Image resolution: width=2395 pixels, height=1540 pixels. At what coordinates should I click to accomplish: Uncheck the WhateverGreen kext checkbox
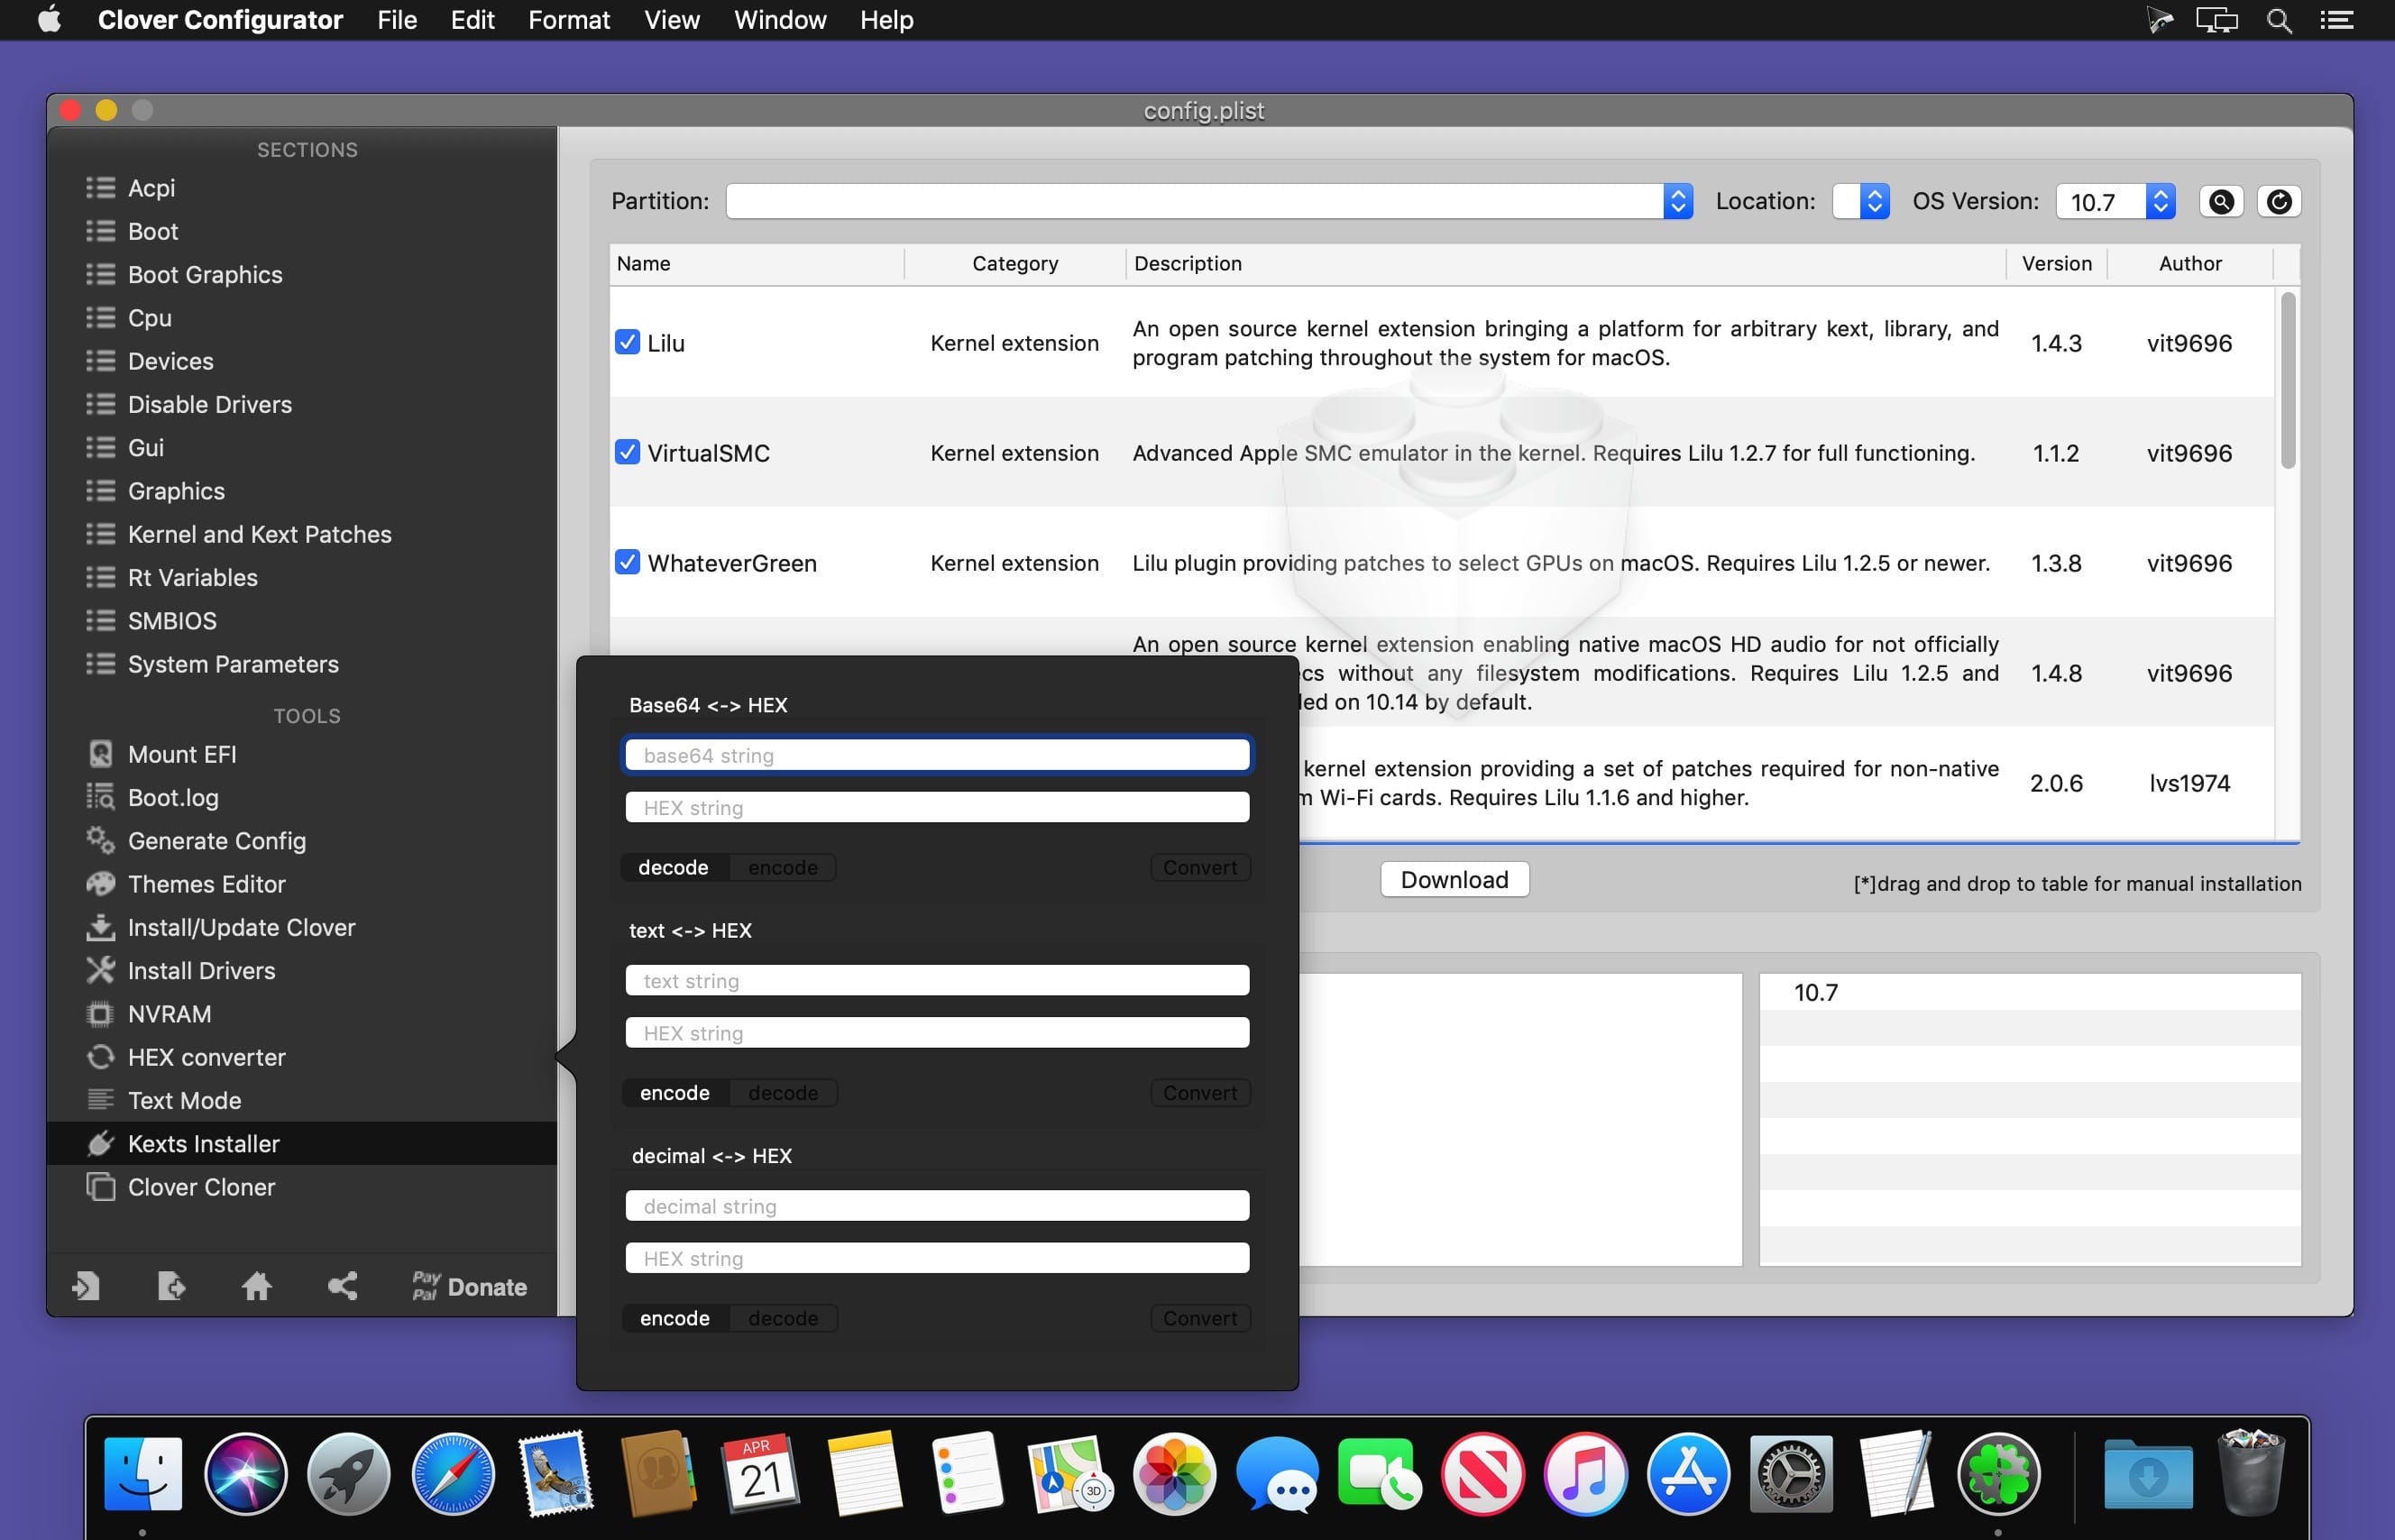tap(627, 563)
